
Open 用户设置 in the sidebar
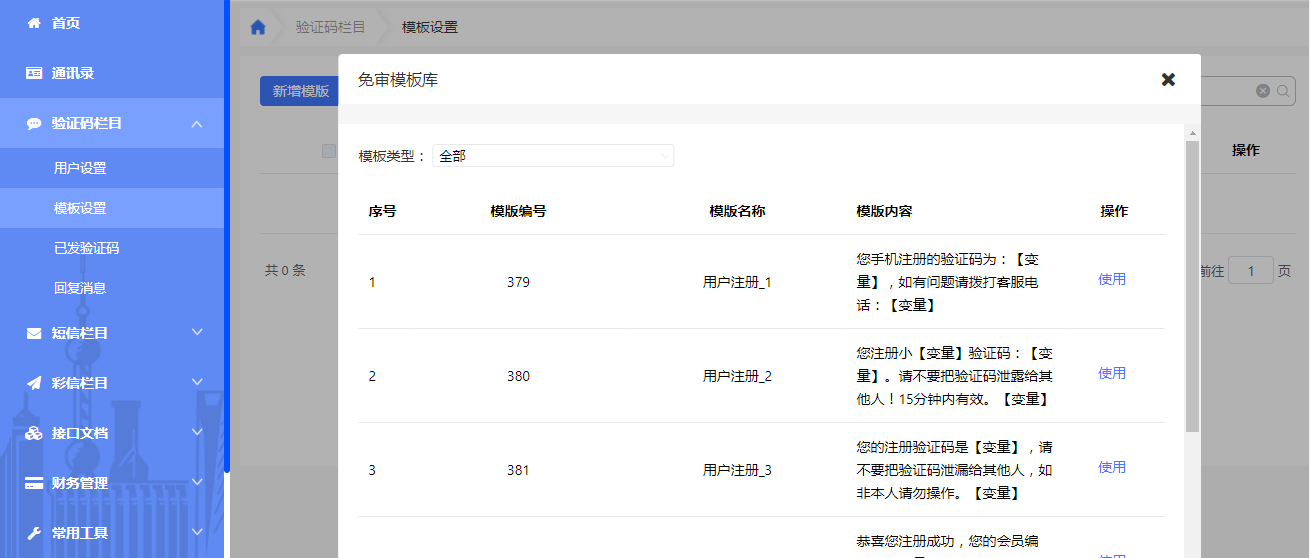pyautogui.click(x=80, y=168)
